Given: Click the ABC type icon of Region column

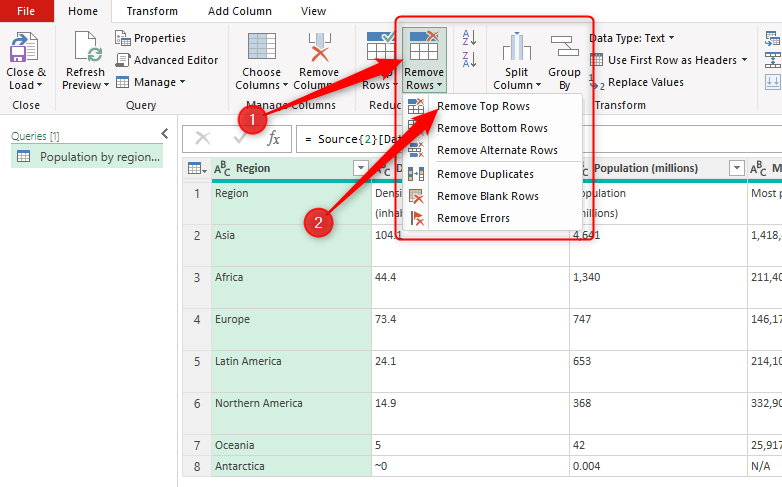Looking at the screenshot, I should (x=222, y=169).
